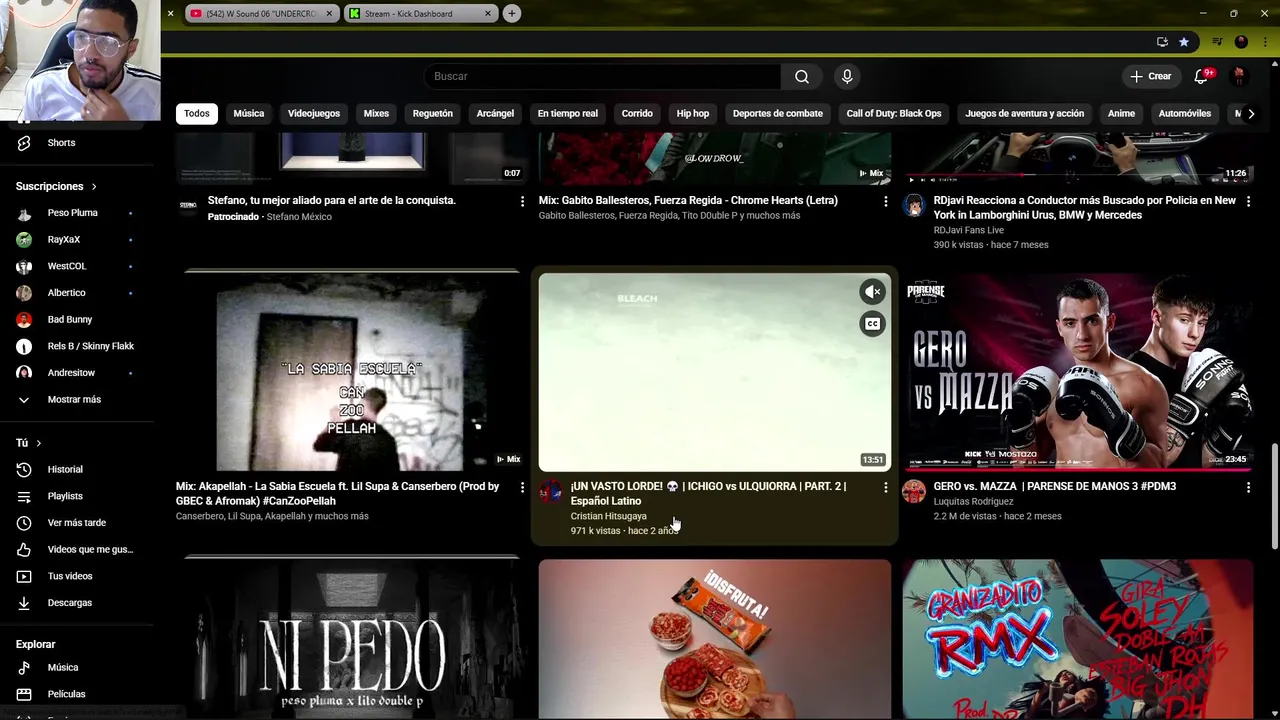The width and height of the screenshot is (1280, 720).
Task: Open Luquitas Rodriguez channel link
Action: pos(973,502)
